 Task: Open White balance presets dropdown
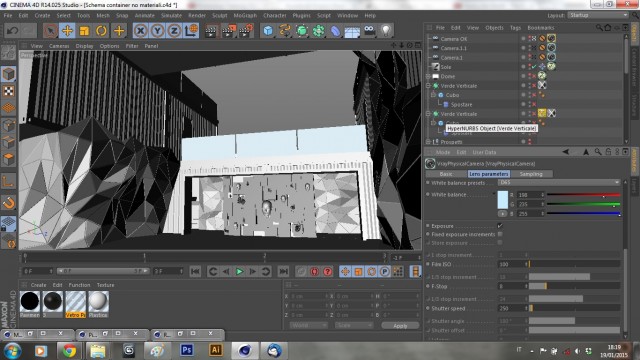coord(559,182)
